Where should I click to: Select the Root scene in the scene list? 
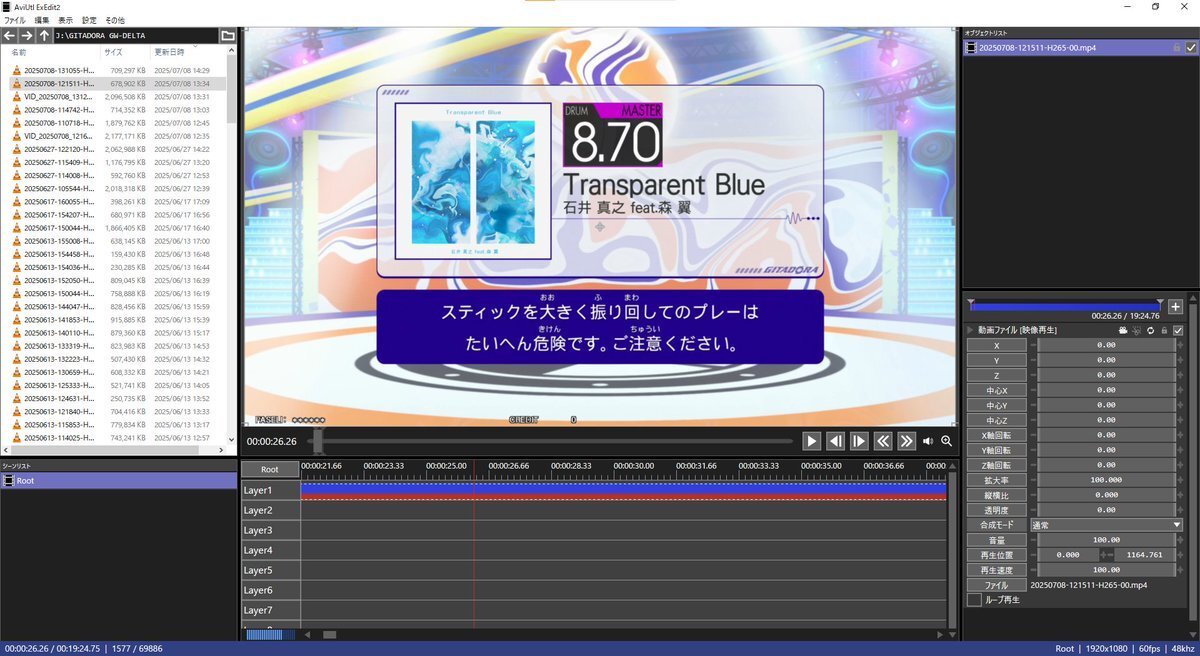pyautogui.click(x=118, y=481)
